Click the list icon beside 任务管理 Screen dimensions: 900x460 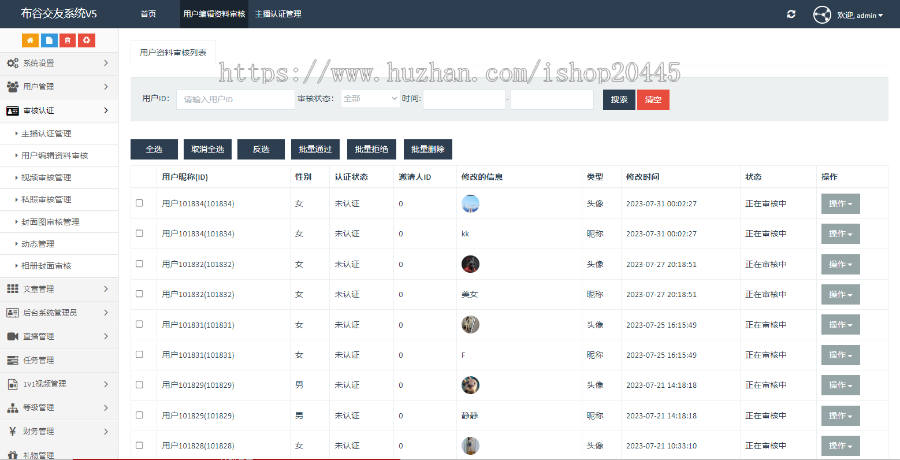pyautogui.click(x=13, y=360)
